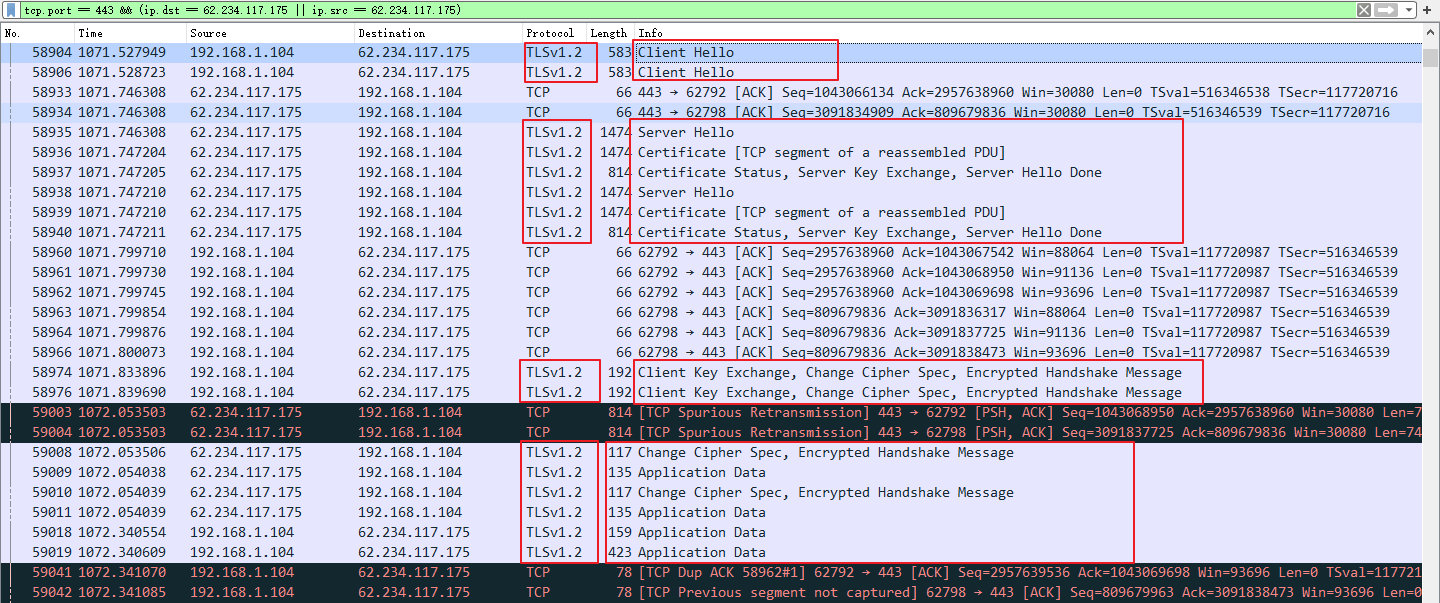The width and height of the screenshot is (1440, 603).
Task: Click in the display filter text field
Action: pos(700,10)
